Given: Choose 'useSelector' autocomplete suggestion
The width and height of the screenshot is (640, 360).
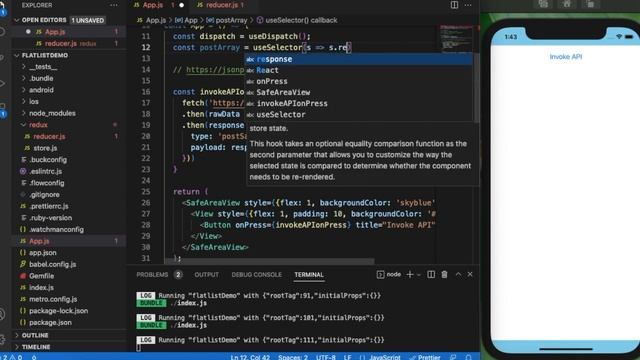Looking at the screenshot, I should [358, 115].
